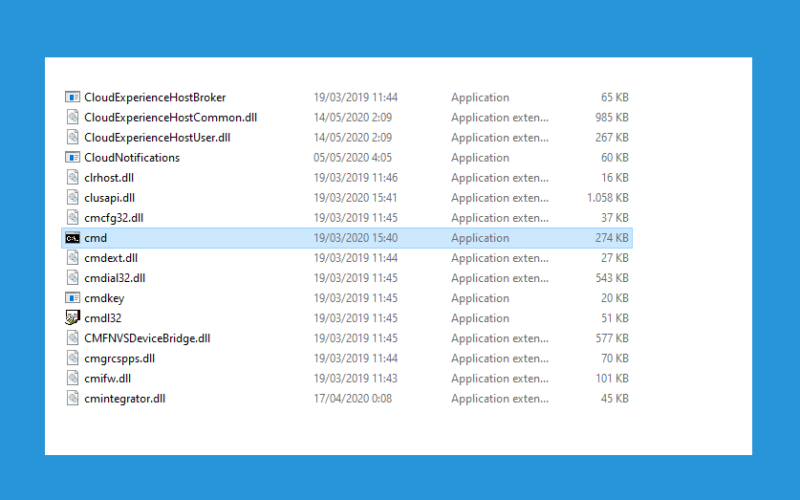Click the 1.058 KB size of clusapi.dll

(x=608, y=197)
